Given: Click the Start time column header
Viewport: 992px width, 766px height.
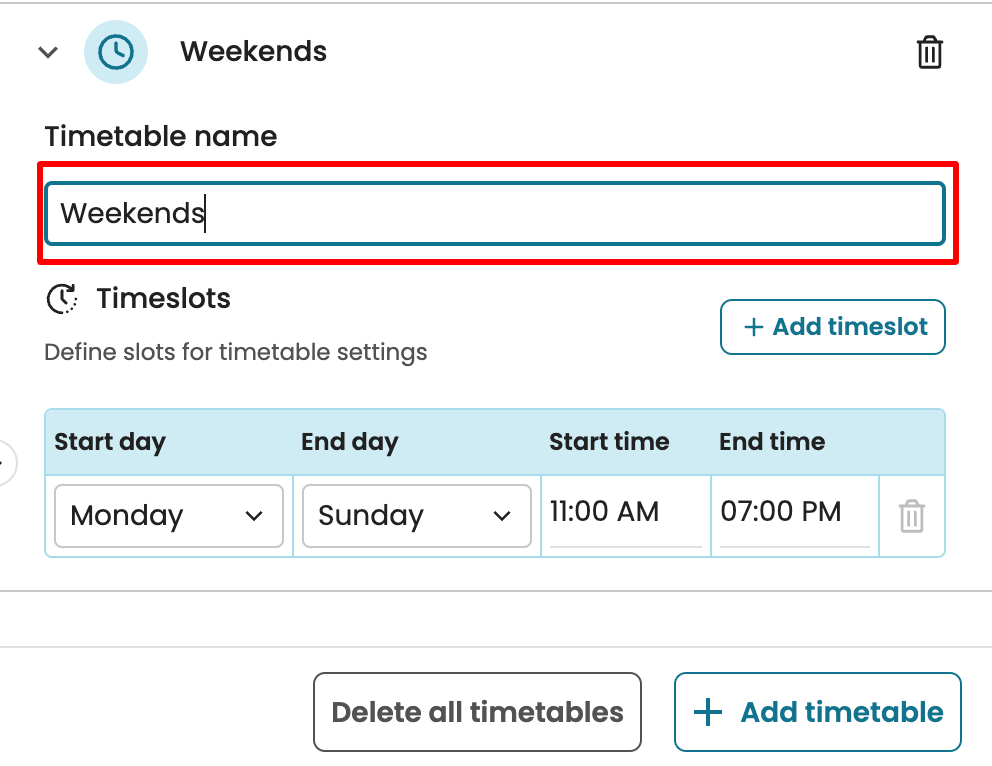Looking at the screenshot, I should (x=609, y=442).
